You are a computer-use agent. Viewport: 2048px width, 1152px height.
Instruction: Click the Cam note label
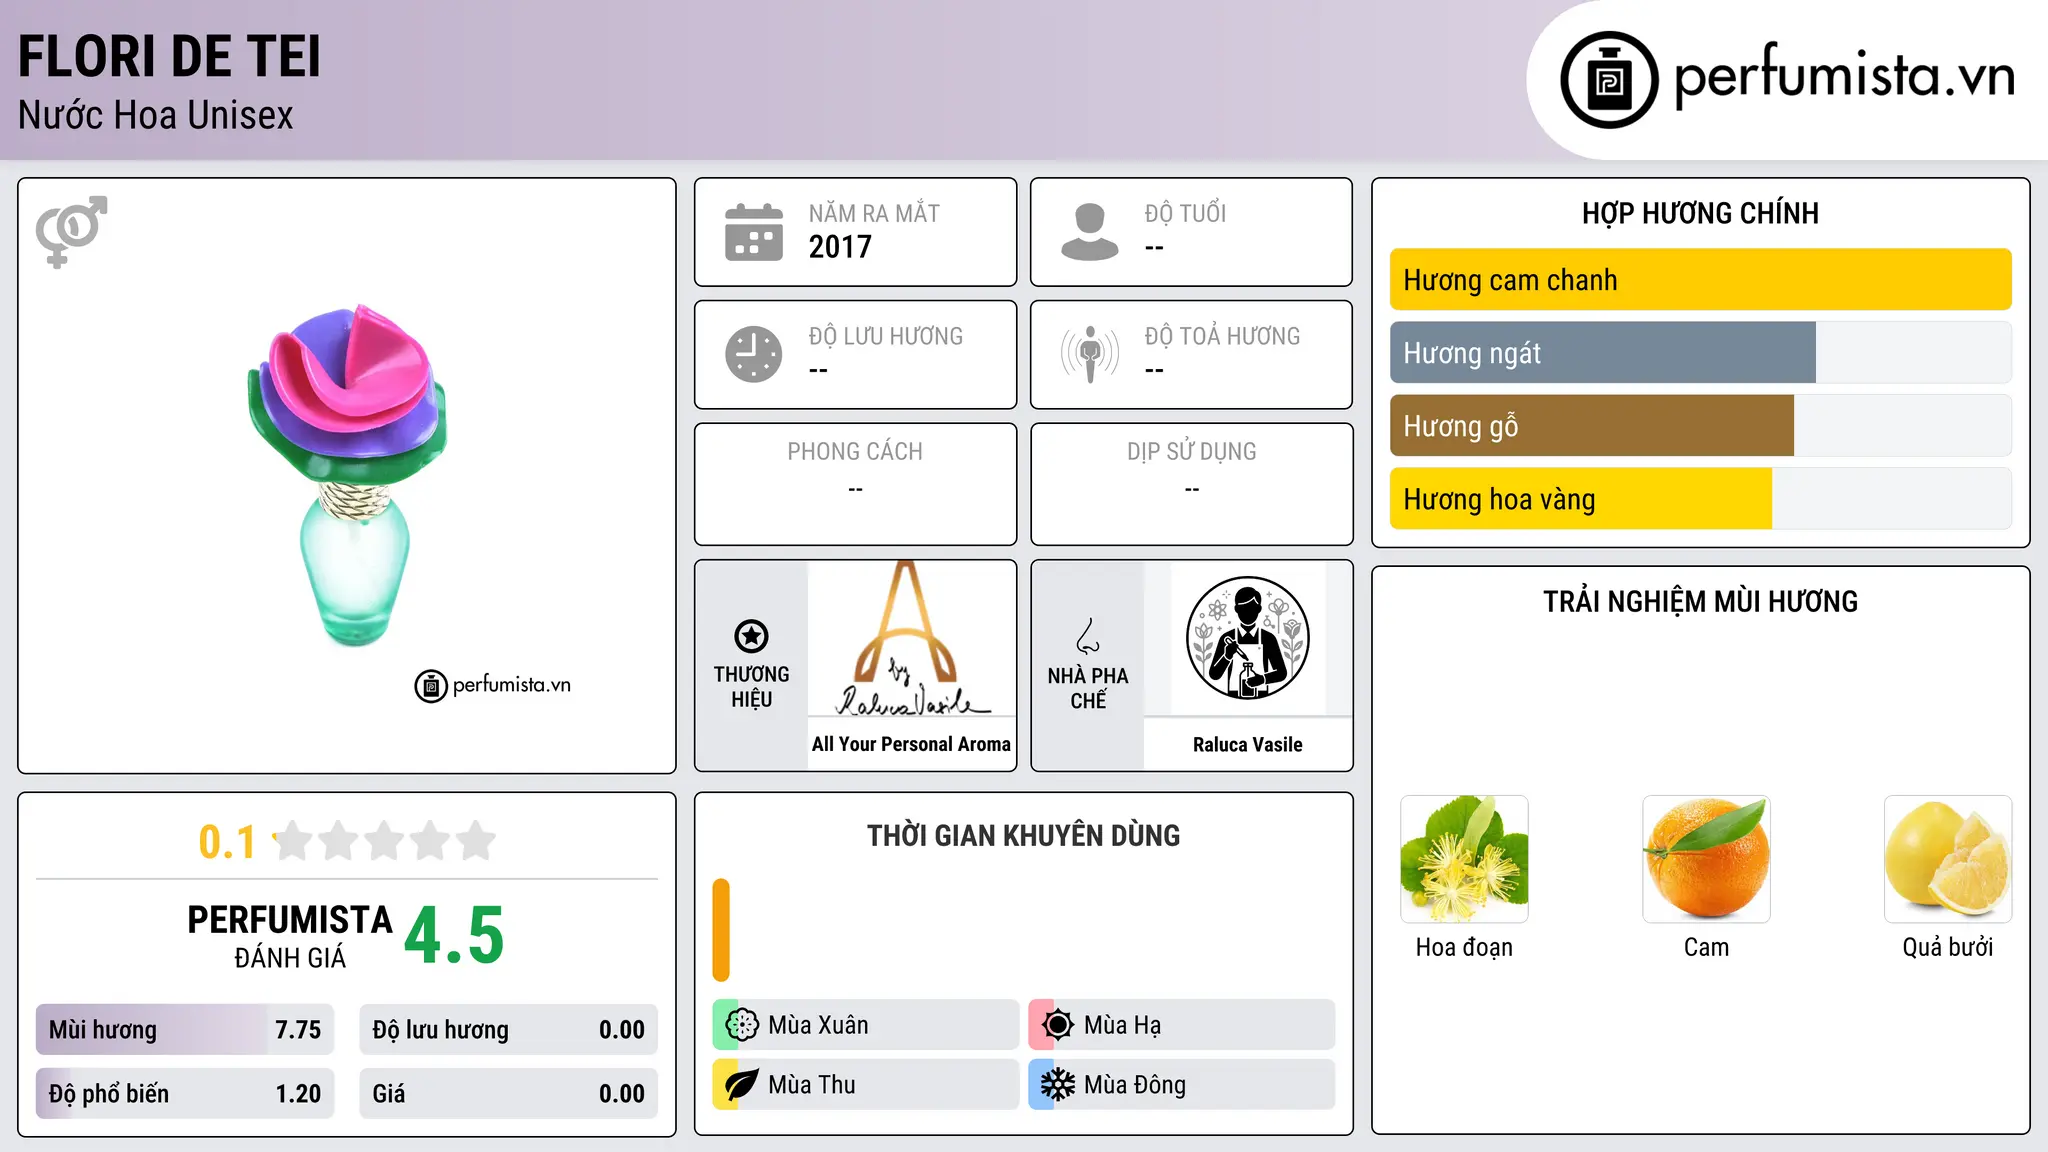coord(1706,947)
